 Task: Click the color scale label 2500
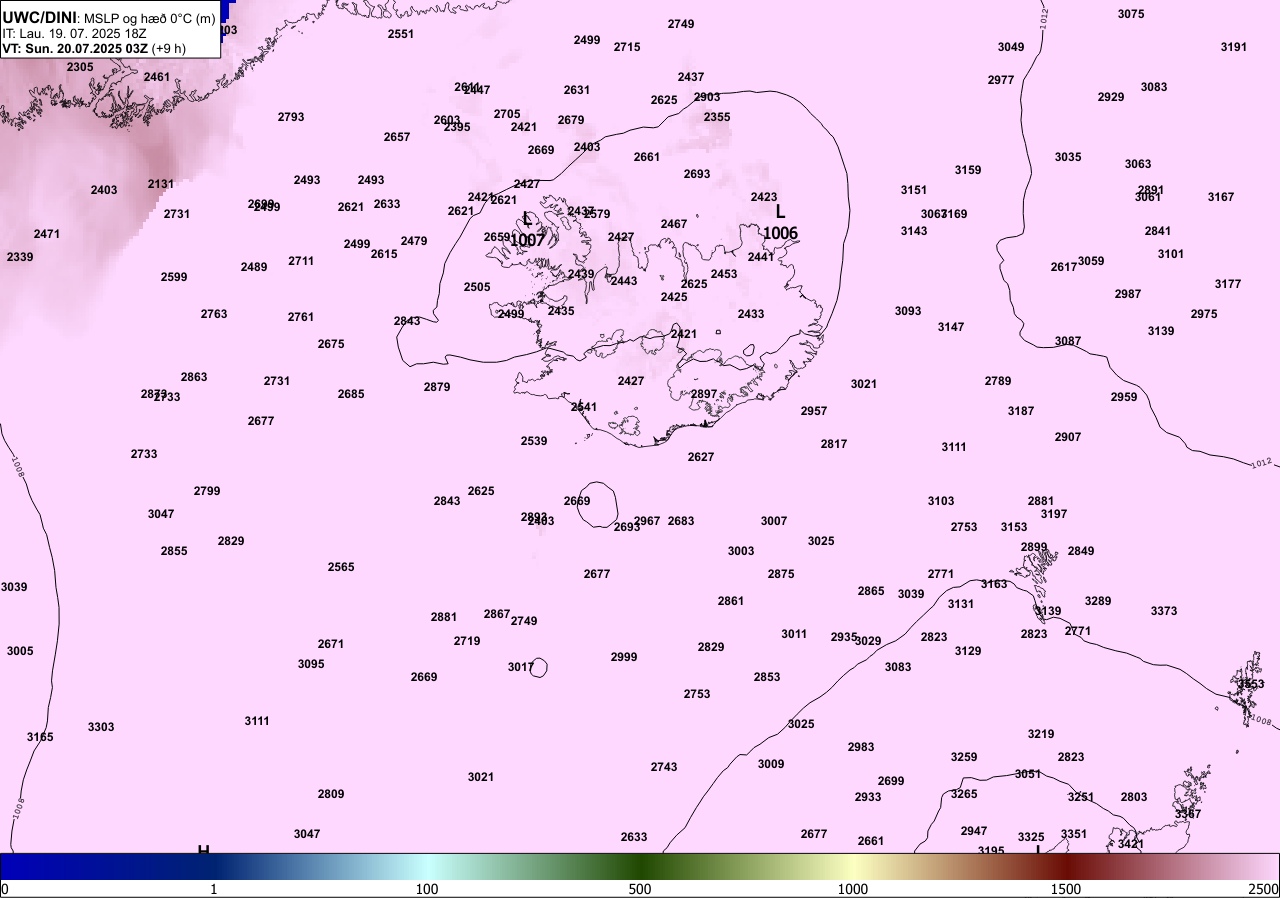tap(1263, 889)
